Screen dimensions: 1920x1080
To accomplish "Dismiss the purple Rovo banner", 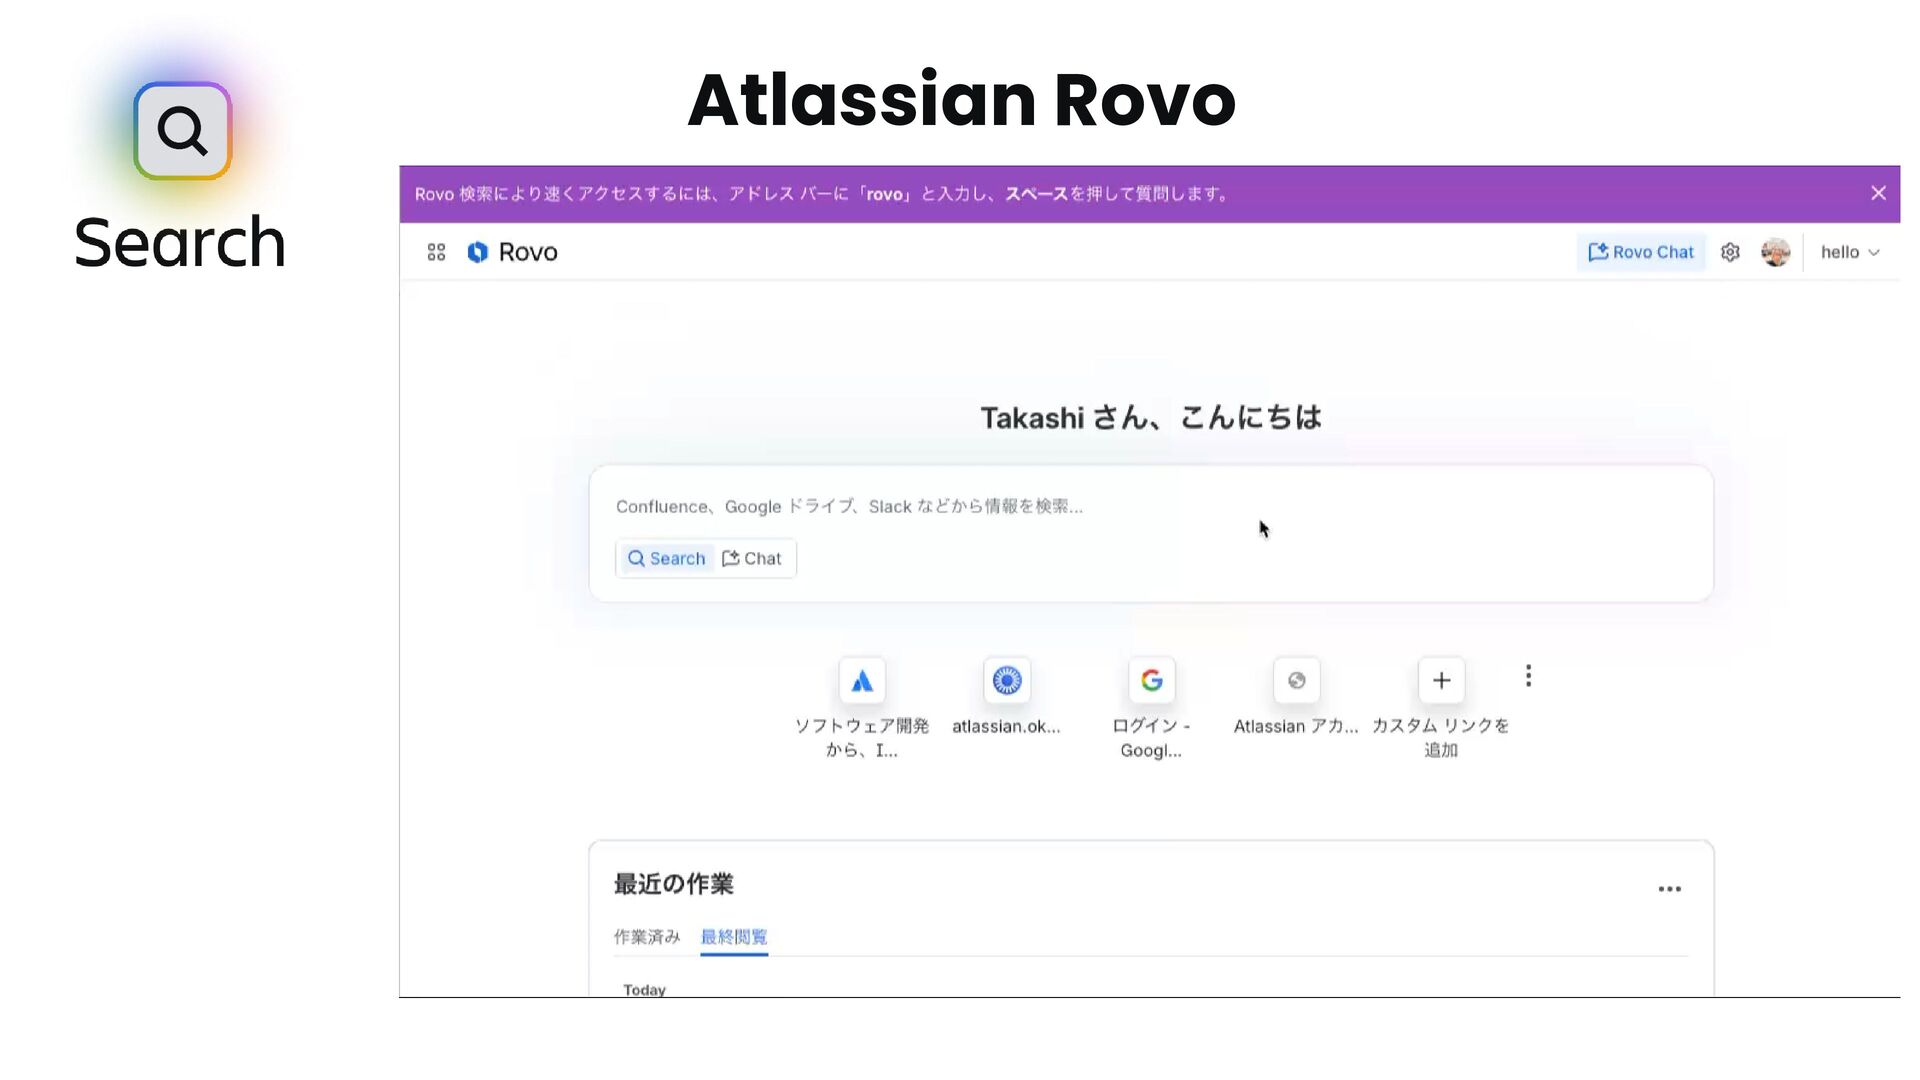I will [1878, 193].
